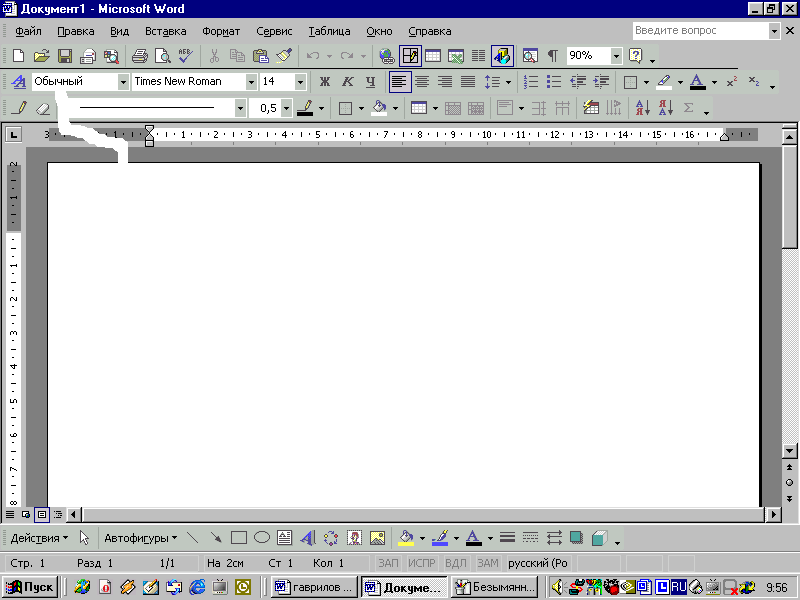Open the Styles and Formatting pane
800x600 pixels.
18,82
